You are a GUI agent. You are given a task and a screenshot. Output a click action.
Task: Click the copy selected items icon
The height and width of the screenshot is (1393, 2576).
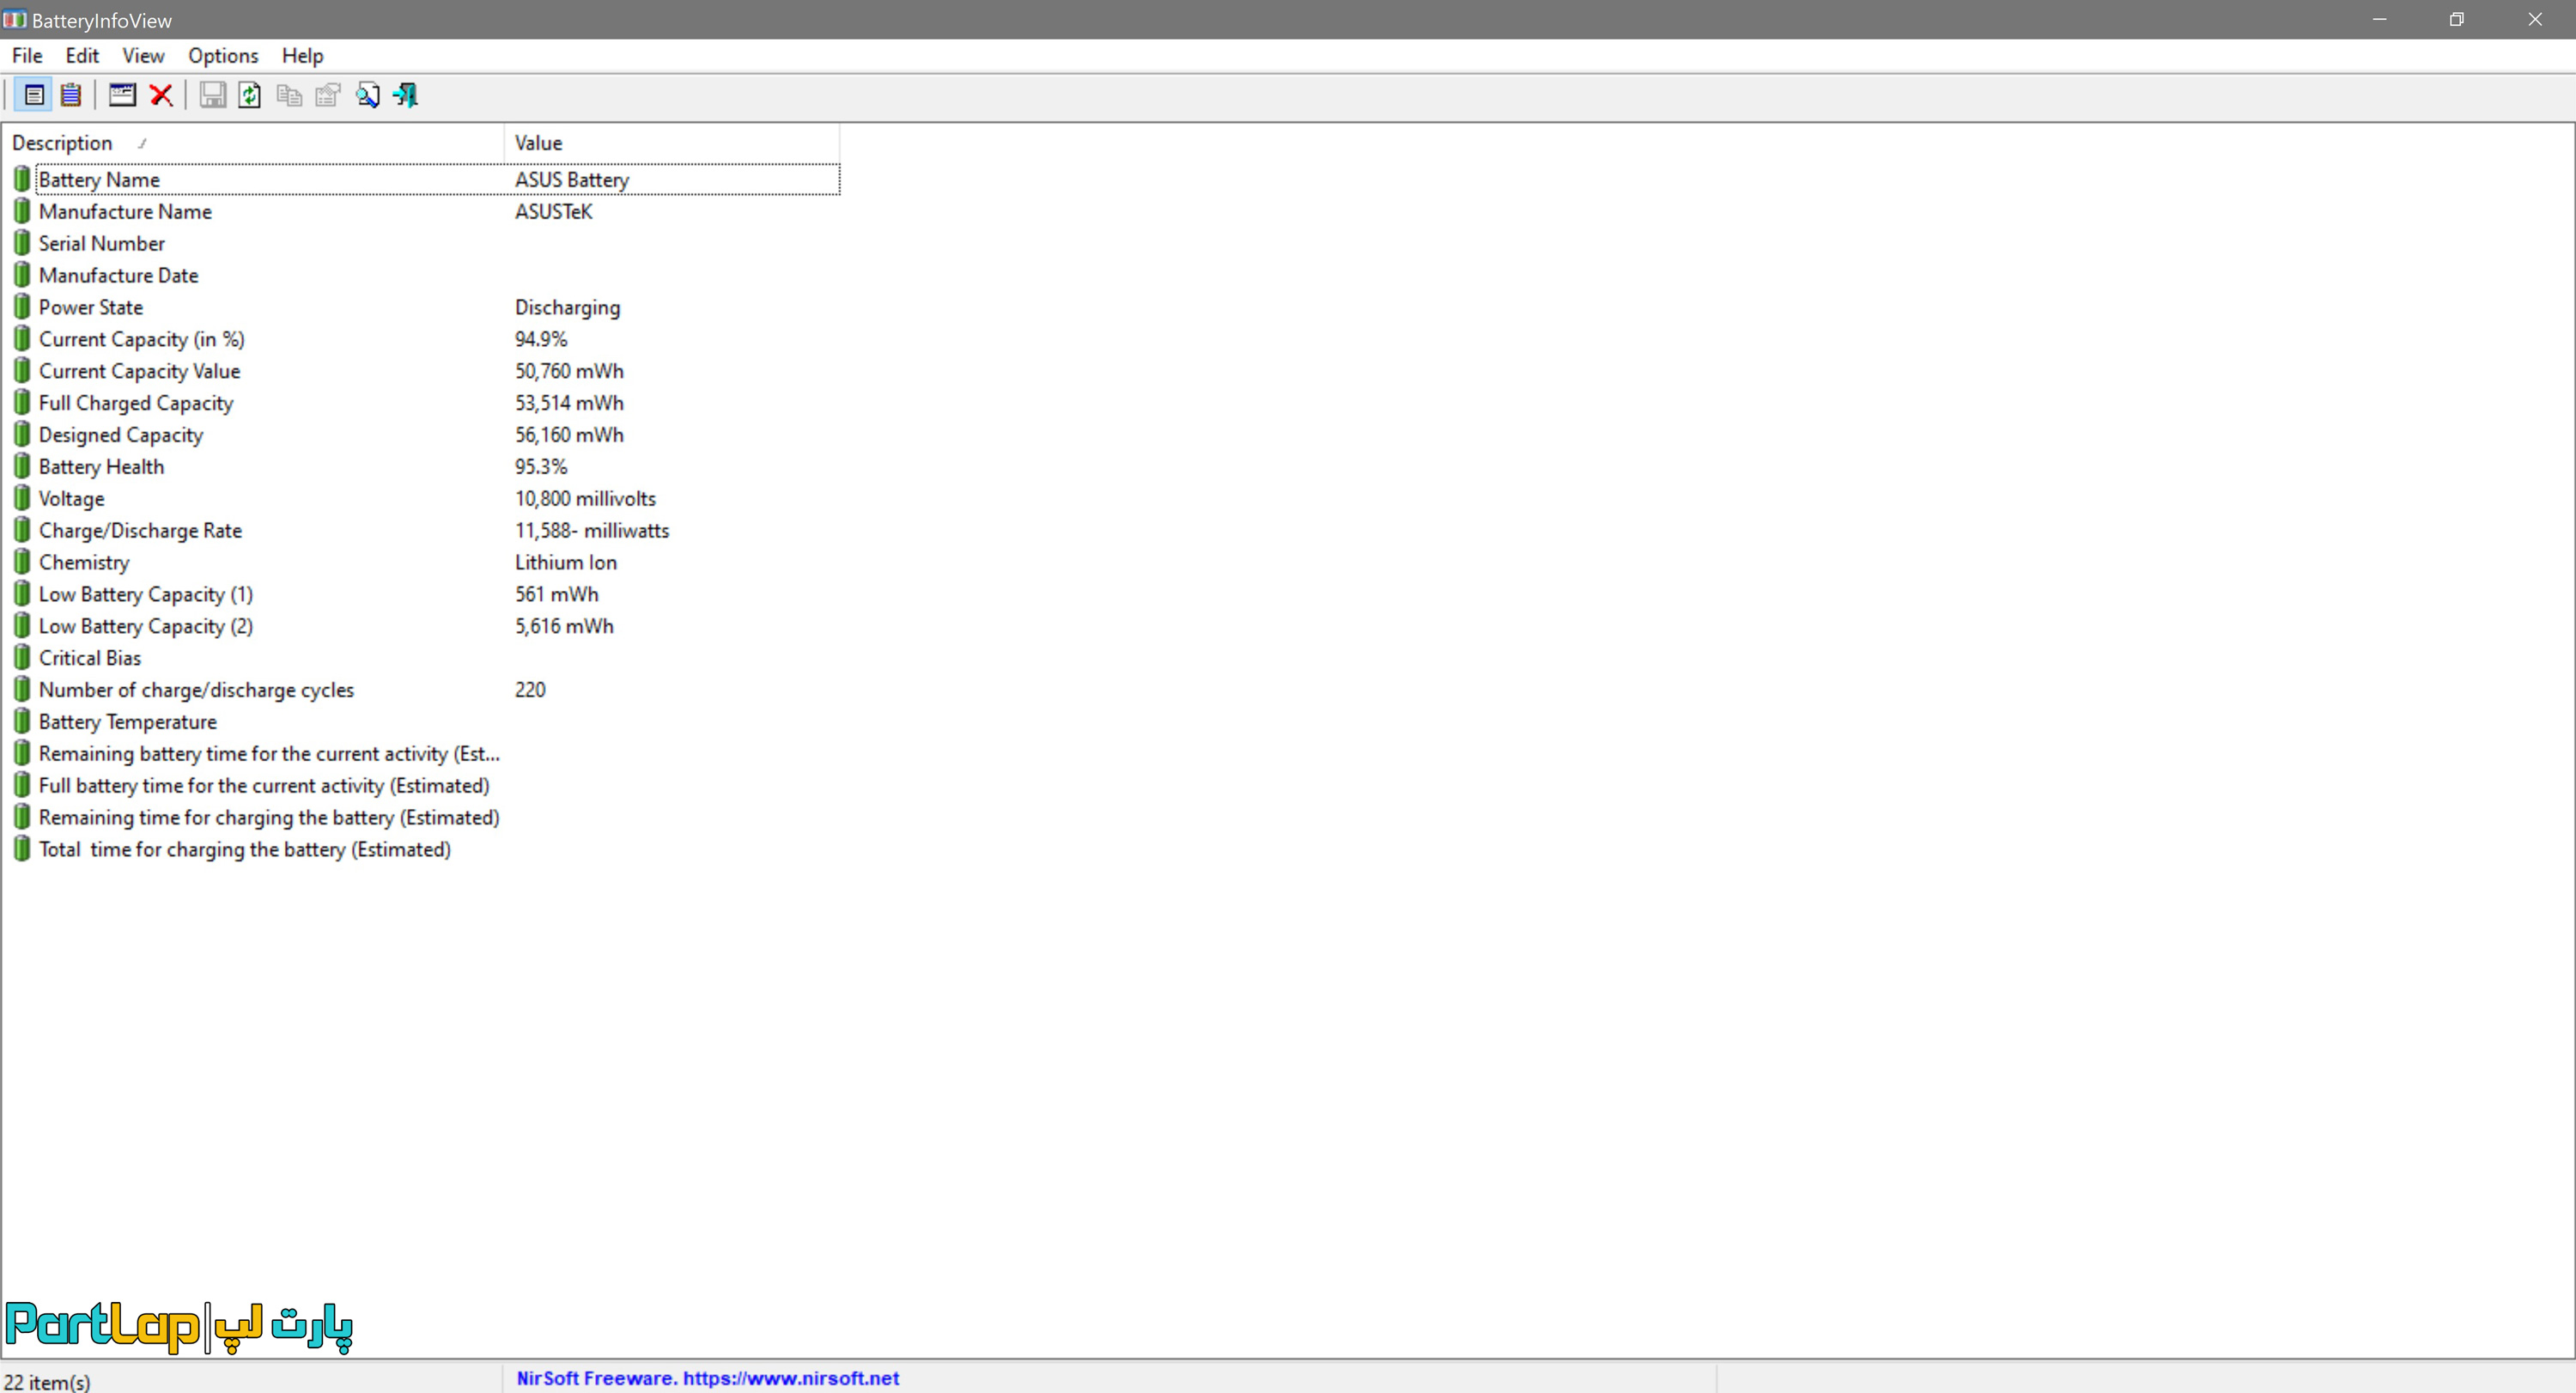(x=289, y=94)
